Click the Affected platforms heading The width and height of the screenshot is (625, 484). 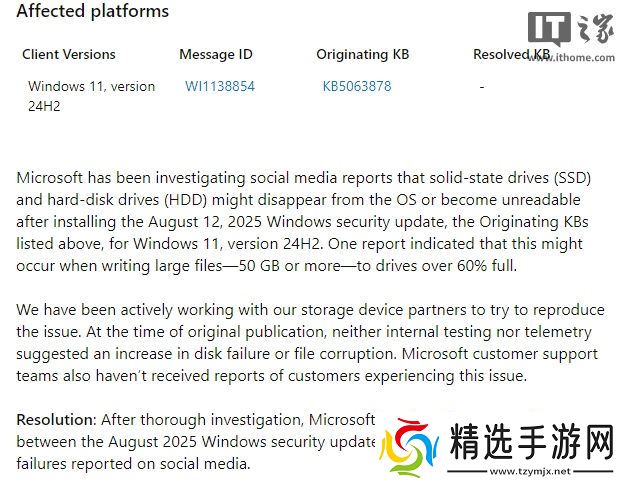tap(93, 12)
